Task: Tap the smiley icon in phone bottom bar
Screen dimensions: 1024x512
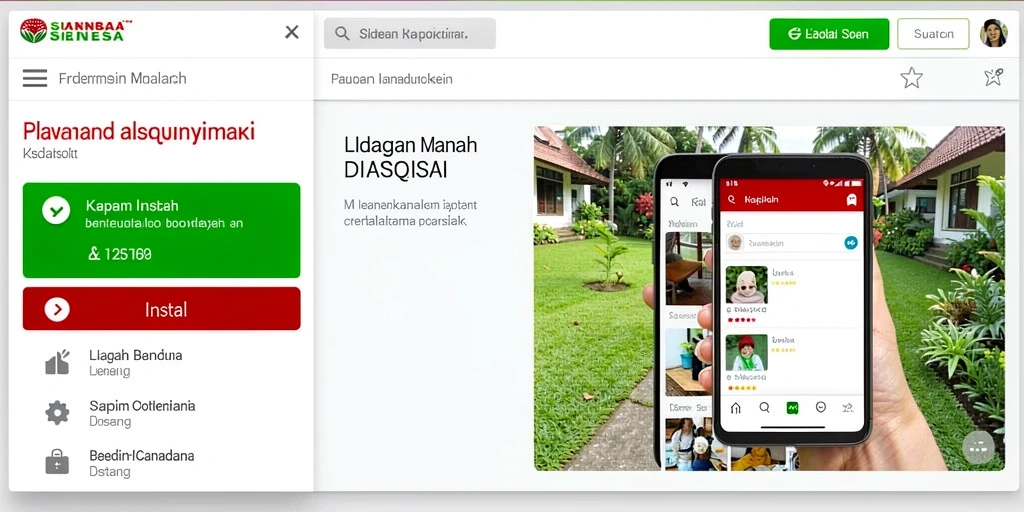Action: (821, 408)
